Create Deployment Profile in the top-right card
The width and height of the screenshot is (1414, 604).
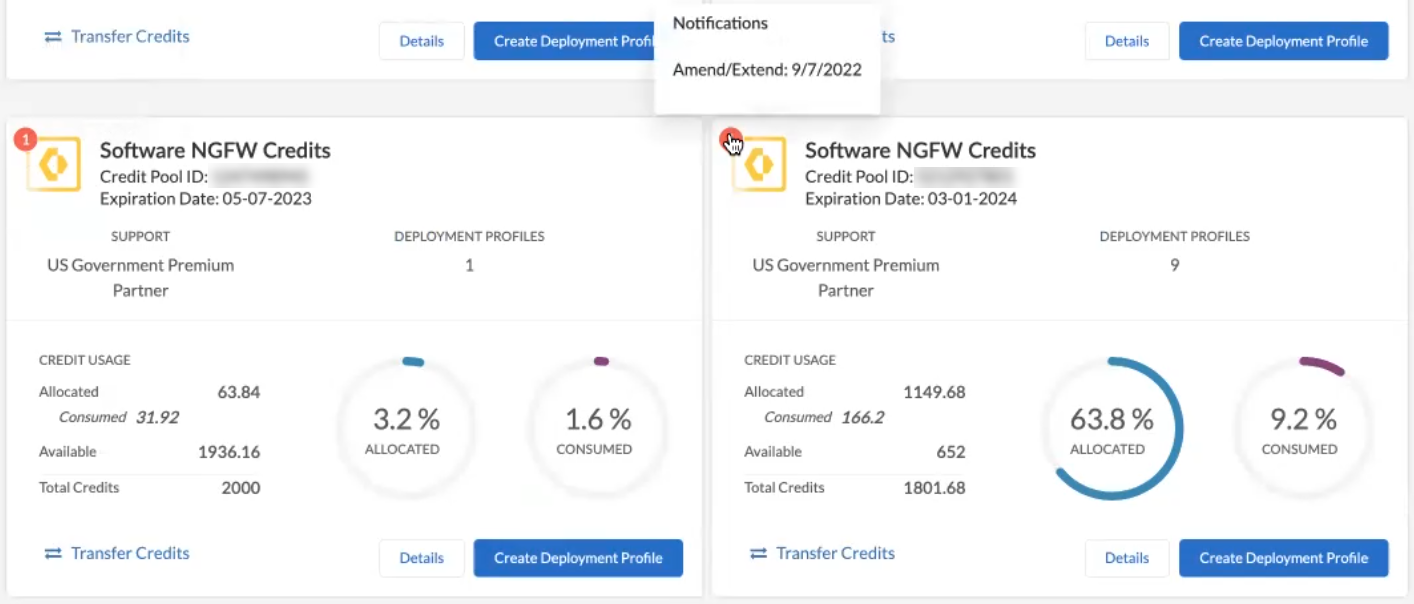coord(1284,41)
